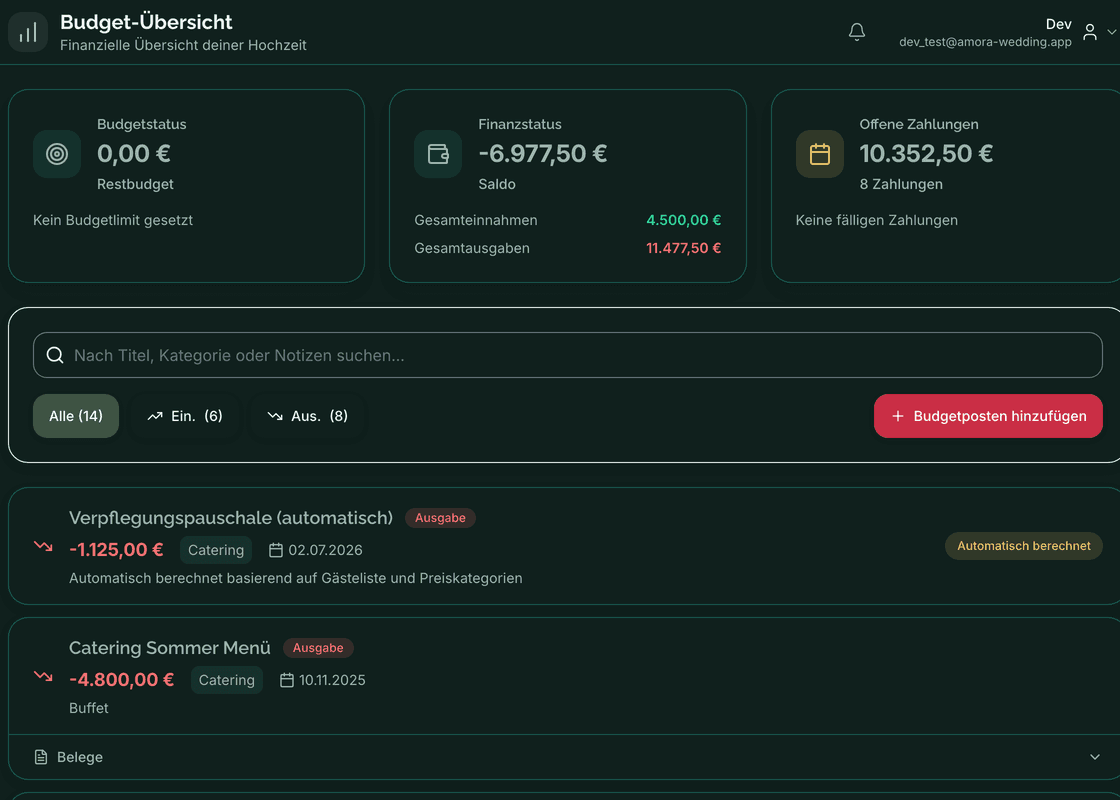The width and height of the screenshot is (1120, 800).
Task: Click the downward trend icon in Aus. filter
Action: [275, 416]
